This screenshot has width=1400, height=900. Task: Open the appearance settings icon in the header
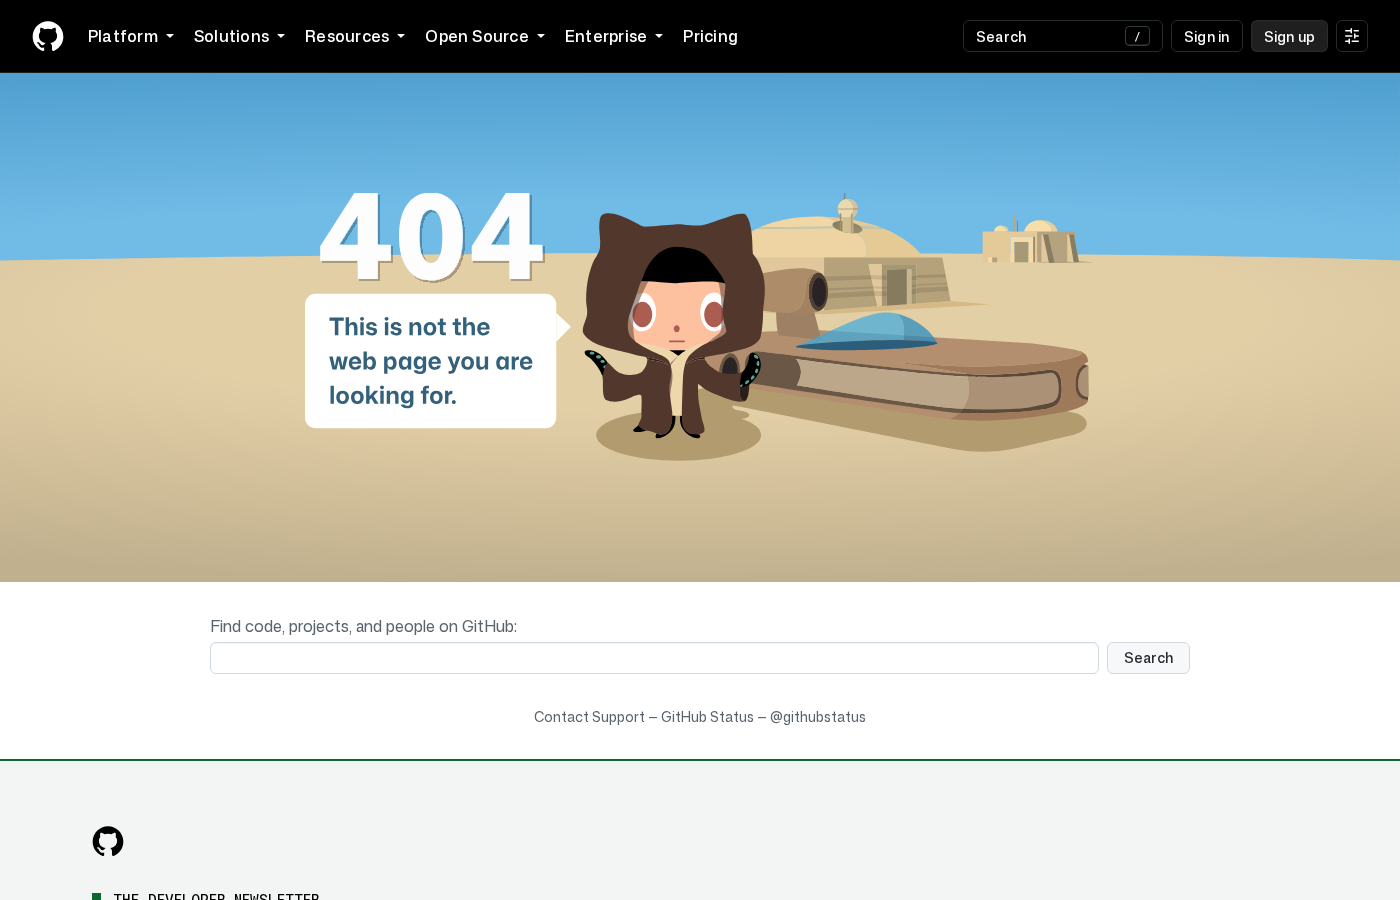(x=1352, y=36)
